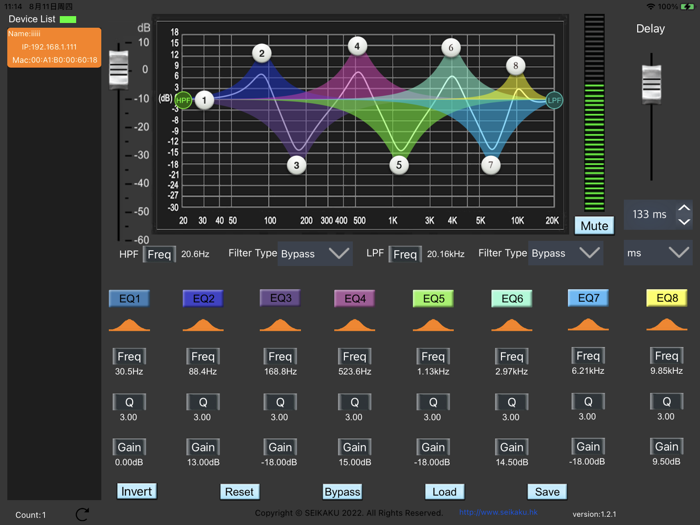Click the Delay slider knob
This screenshot has height=525, width=700.
pyautogui.click(x=651, y=84)
